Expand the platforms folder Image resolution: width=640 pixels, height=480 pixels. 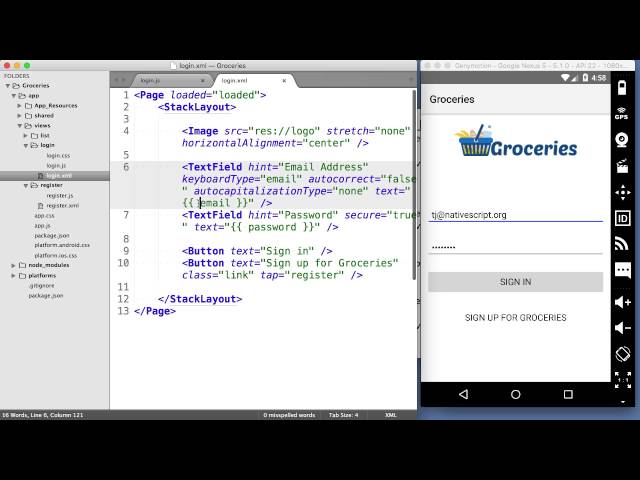tap(13, 276)
